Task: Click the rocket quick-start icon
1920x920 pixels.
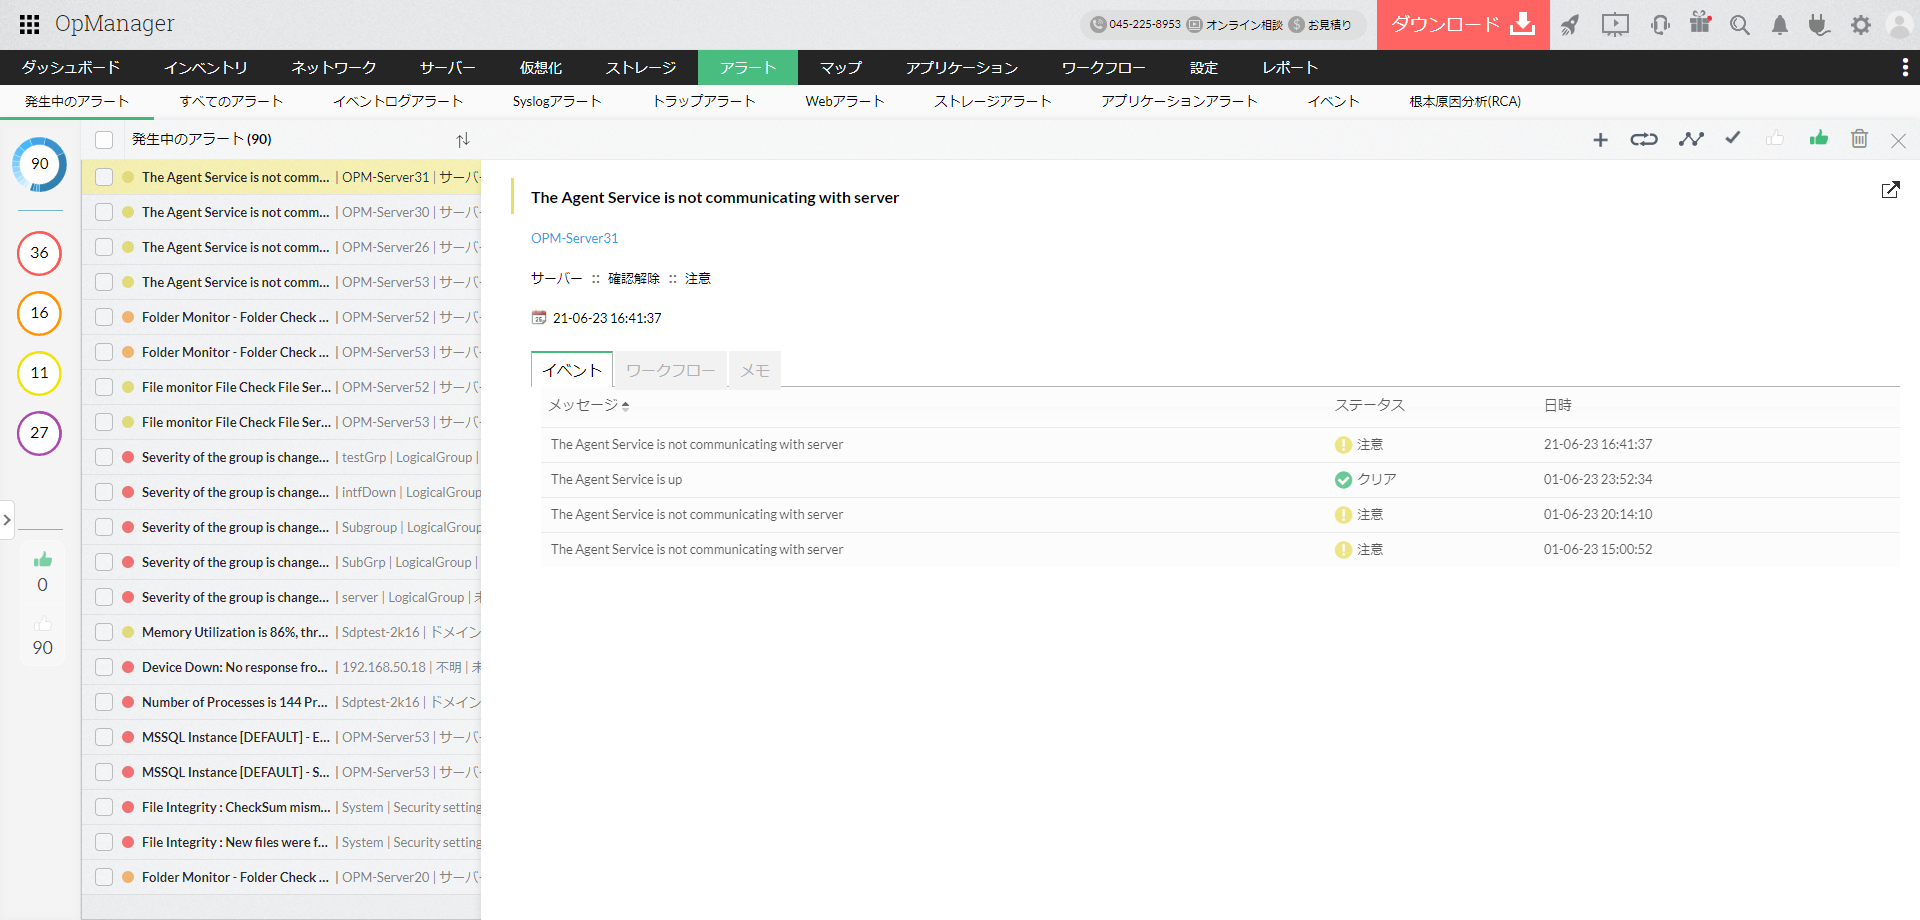Action: 1570,25
